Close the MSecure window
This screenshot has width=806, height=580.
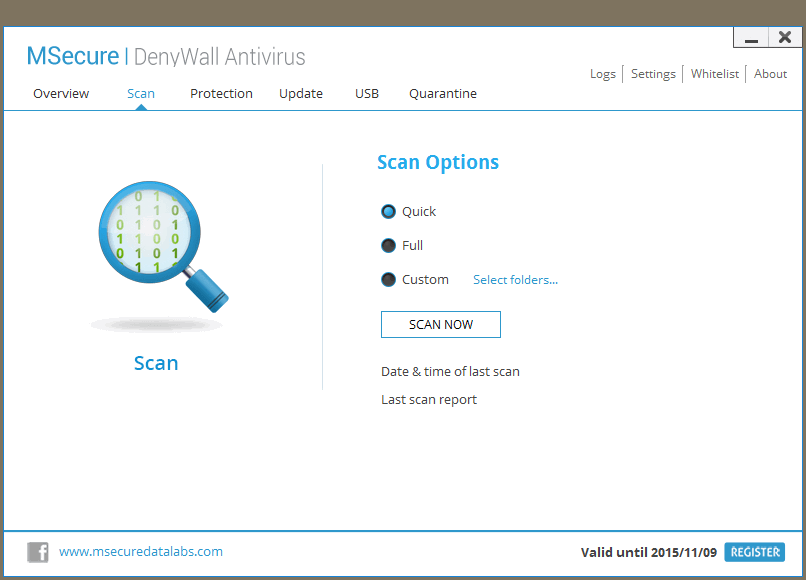(785, 38)
